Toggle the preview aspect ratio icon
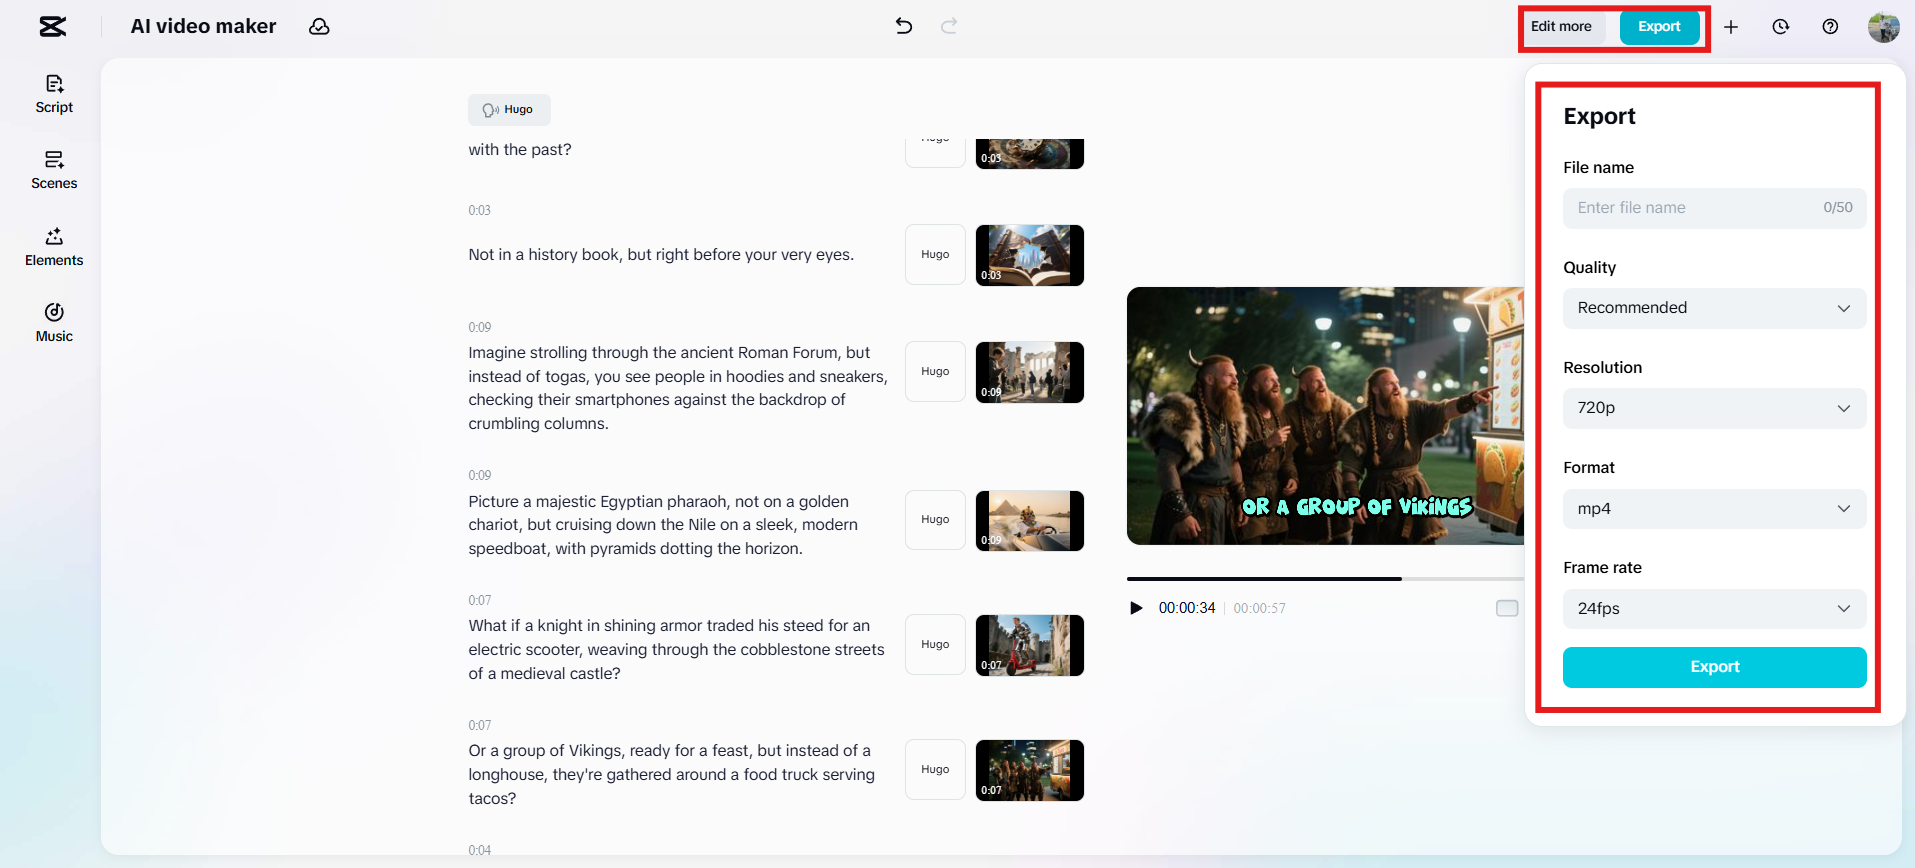The width and height of the screenshot is (1915, 868). [1507, 608]
